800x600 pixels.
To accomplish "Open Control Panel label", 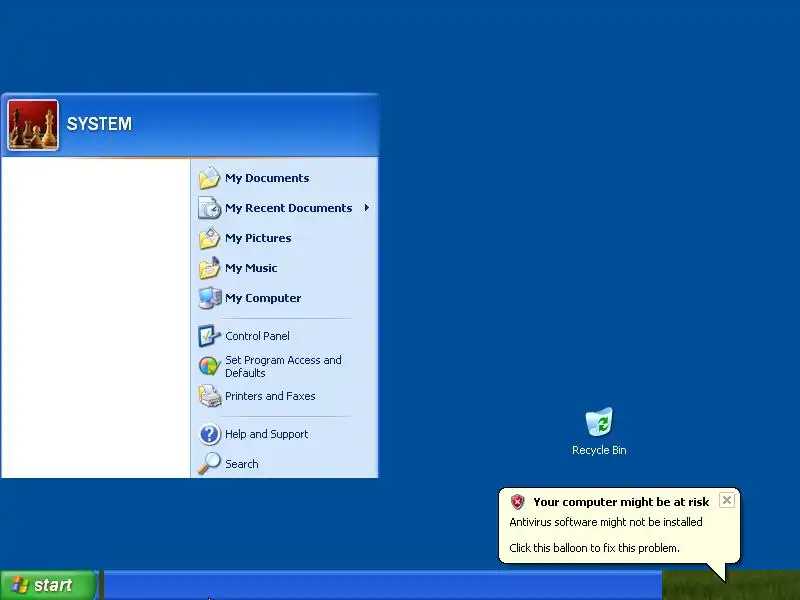I will 257,336.
